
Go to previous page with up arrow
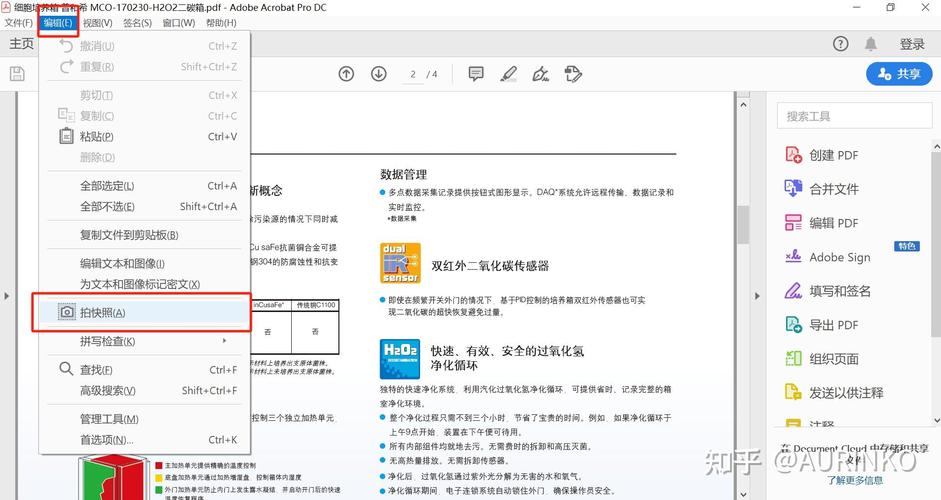tap(346, 74)
